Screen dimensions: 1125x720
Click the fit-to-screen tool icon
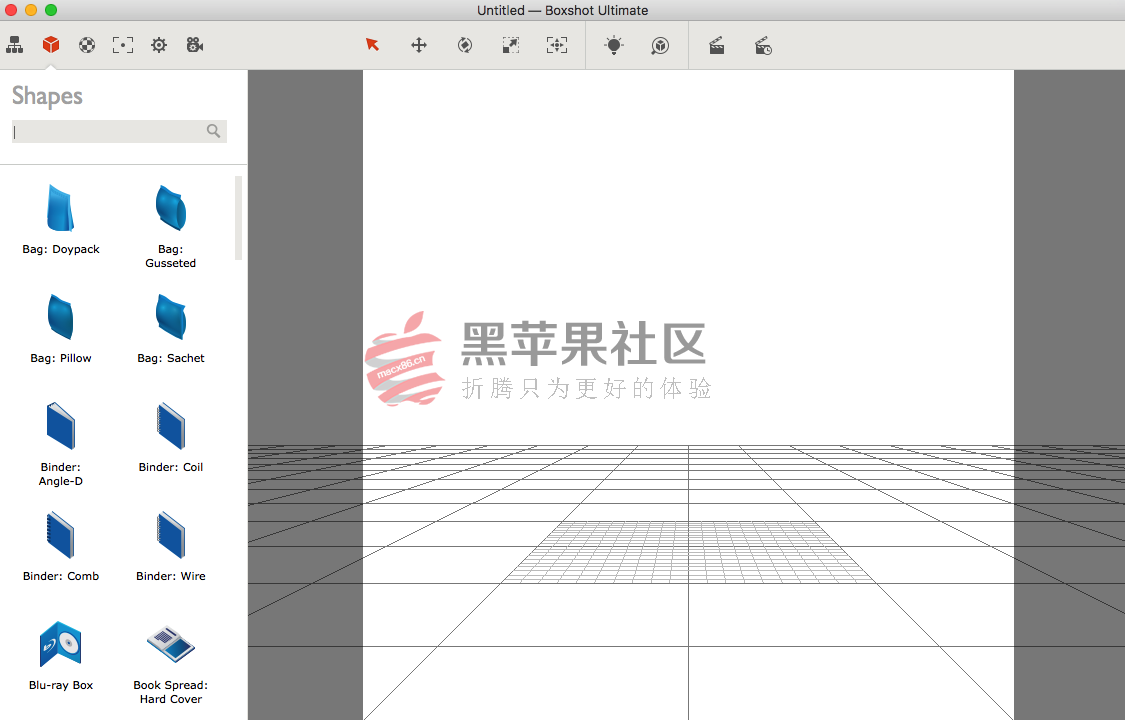(557, 45)
